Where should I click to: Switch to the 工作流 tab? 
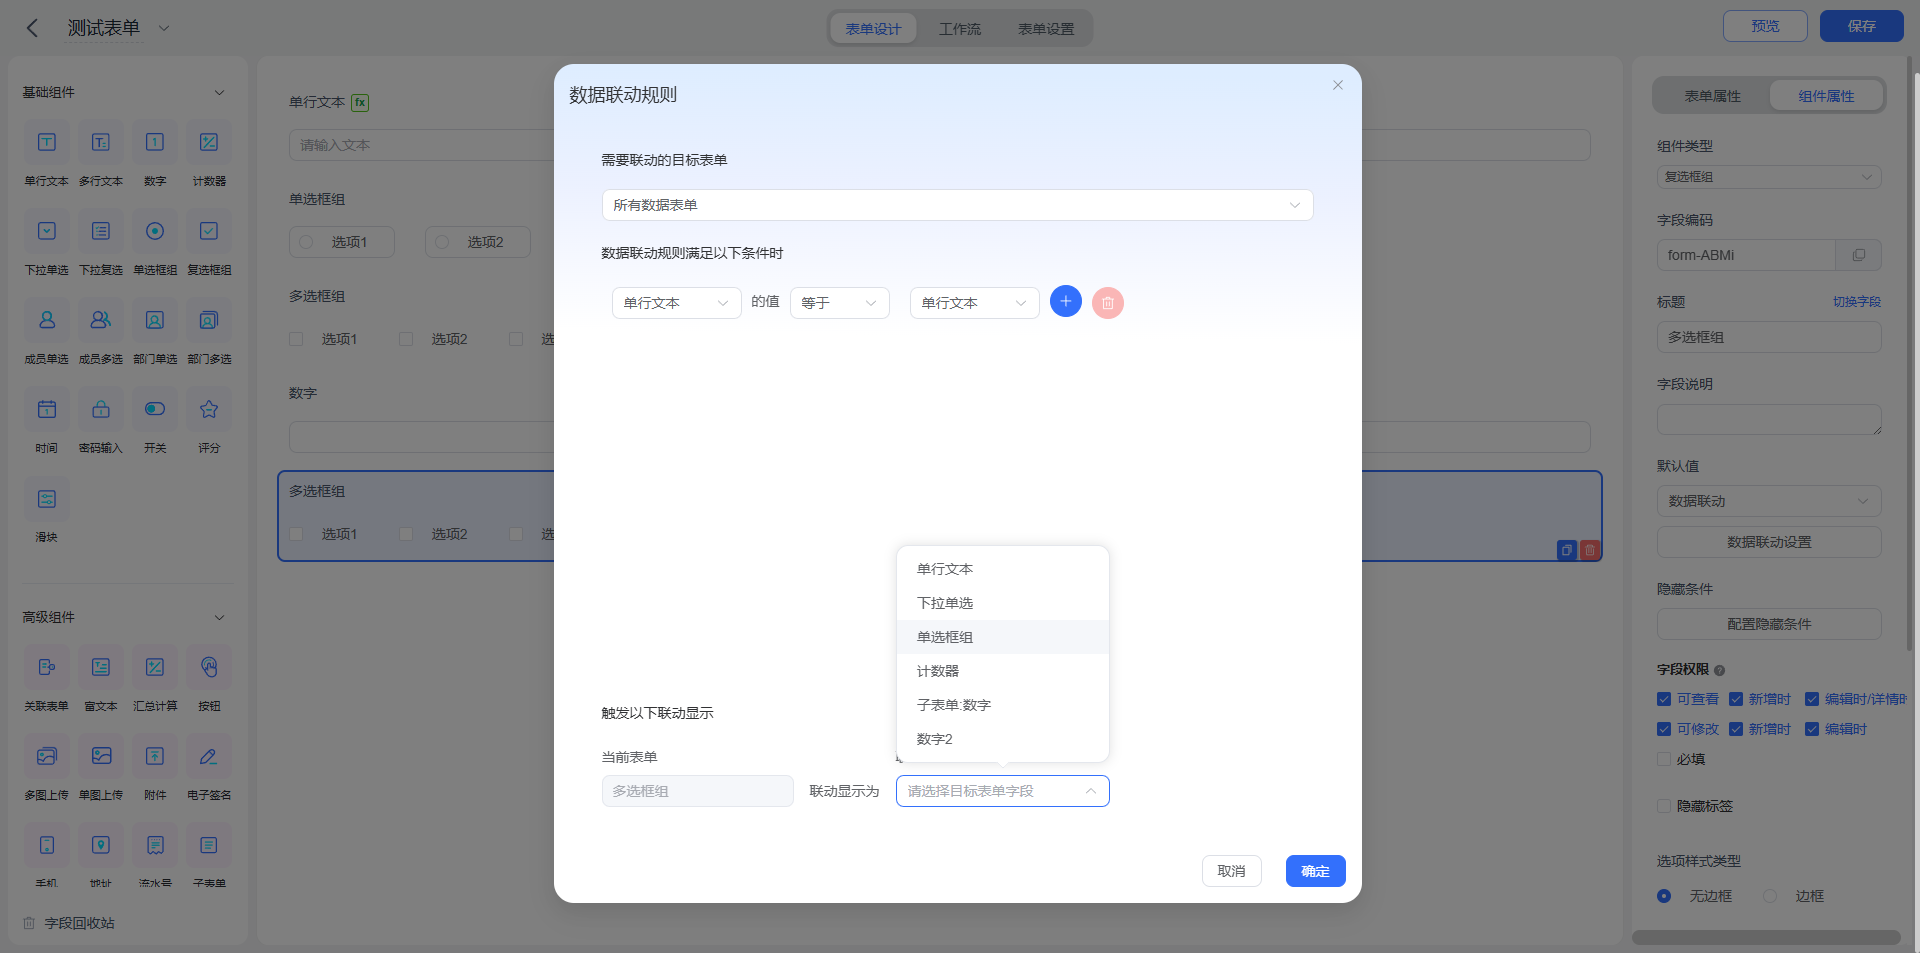(x=960, y=29)
